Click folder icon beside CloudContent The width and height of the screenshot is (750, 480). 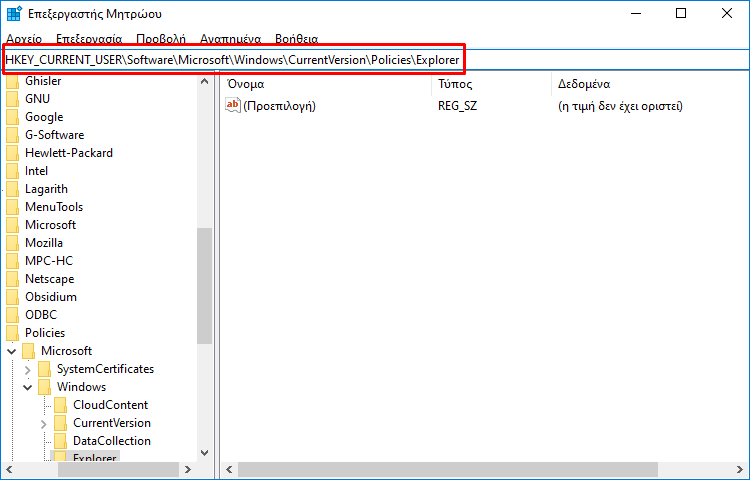61,405
